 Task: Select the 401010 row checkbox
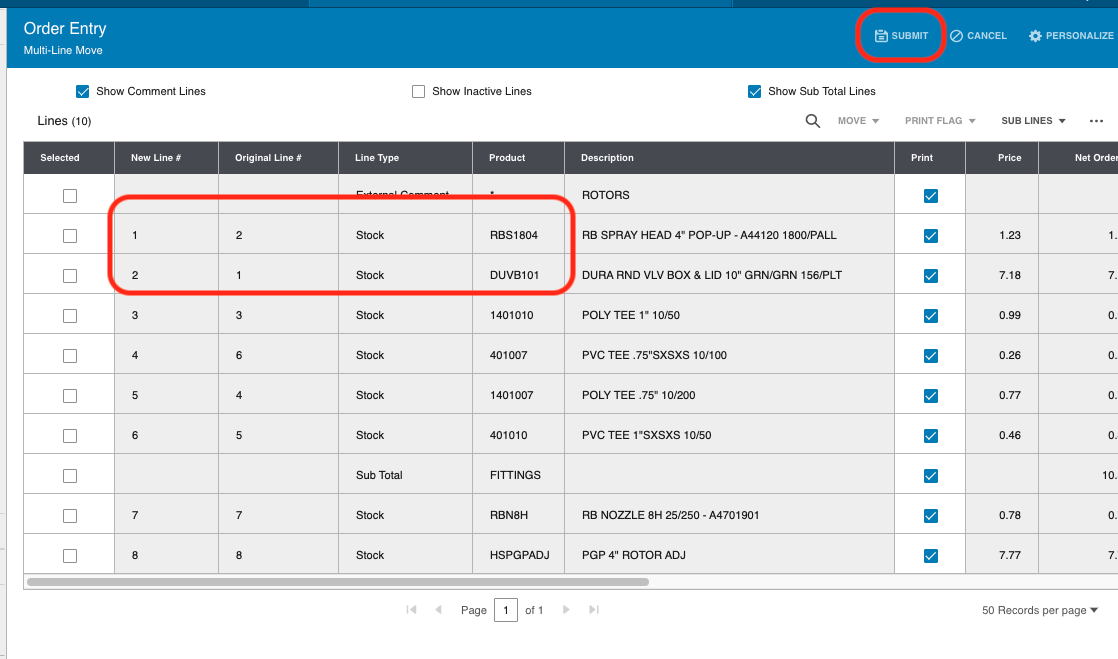(x=70, y=436)
